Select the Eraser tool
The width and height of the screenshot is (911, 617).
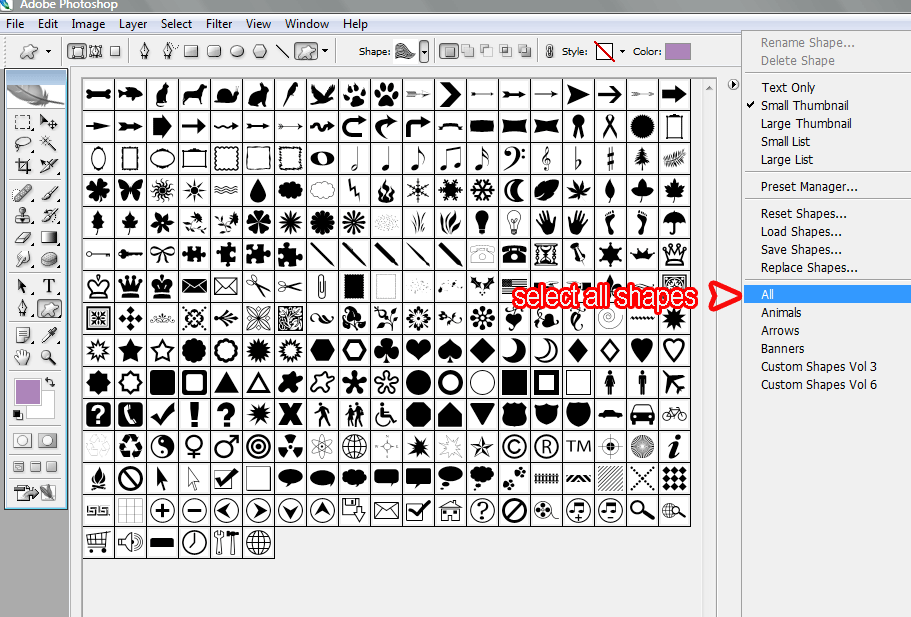(x=23, y=237)
